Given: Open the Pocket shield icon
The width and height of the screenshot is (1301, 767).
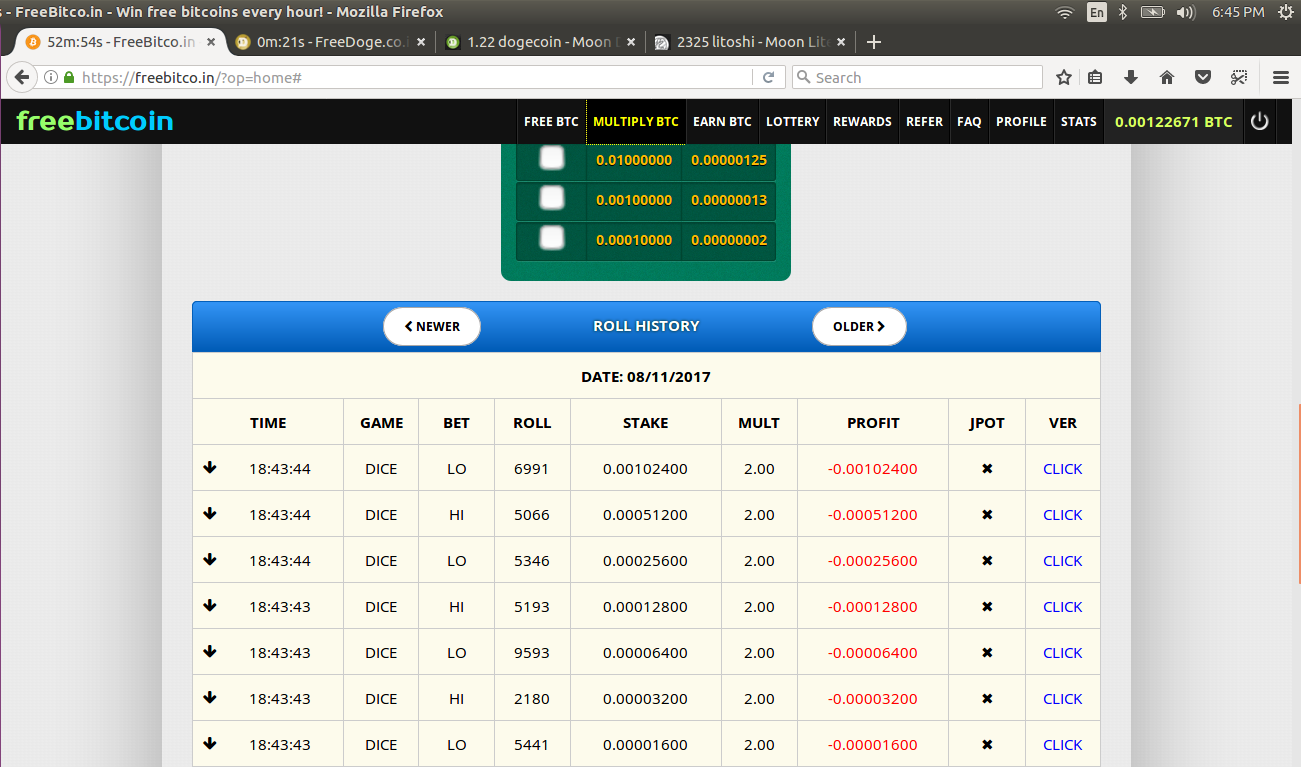Looking at the screenshot, I should tap(1204, 77).
